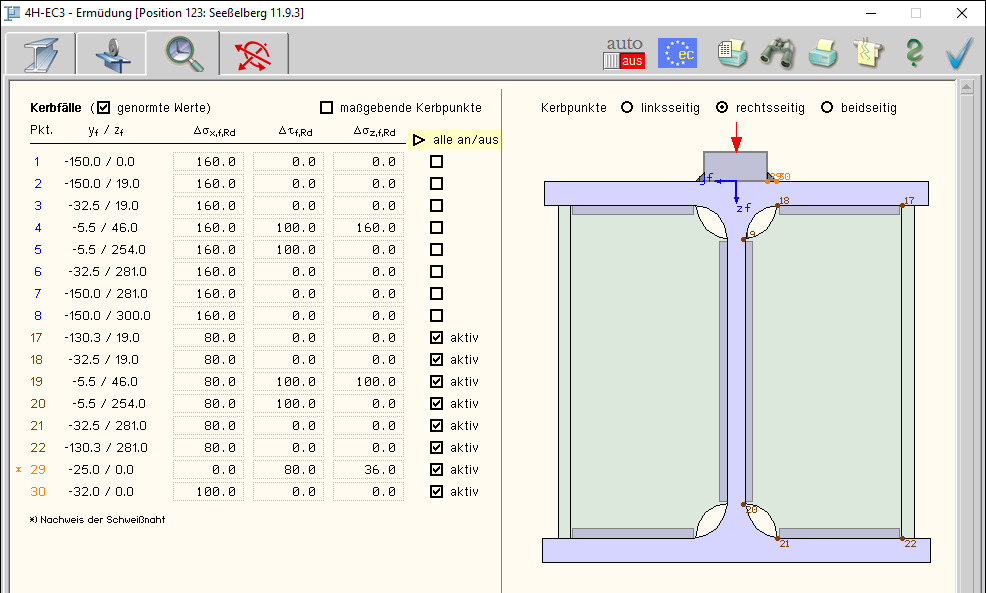Toggle the 'genormte Werte' checkbox
Screen dimensions: 986x593
104,108
